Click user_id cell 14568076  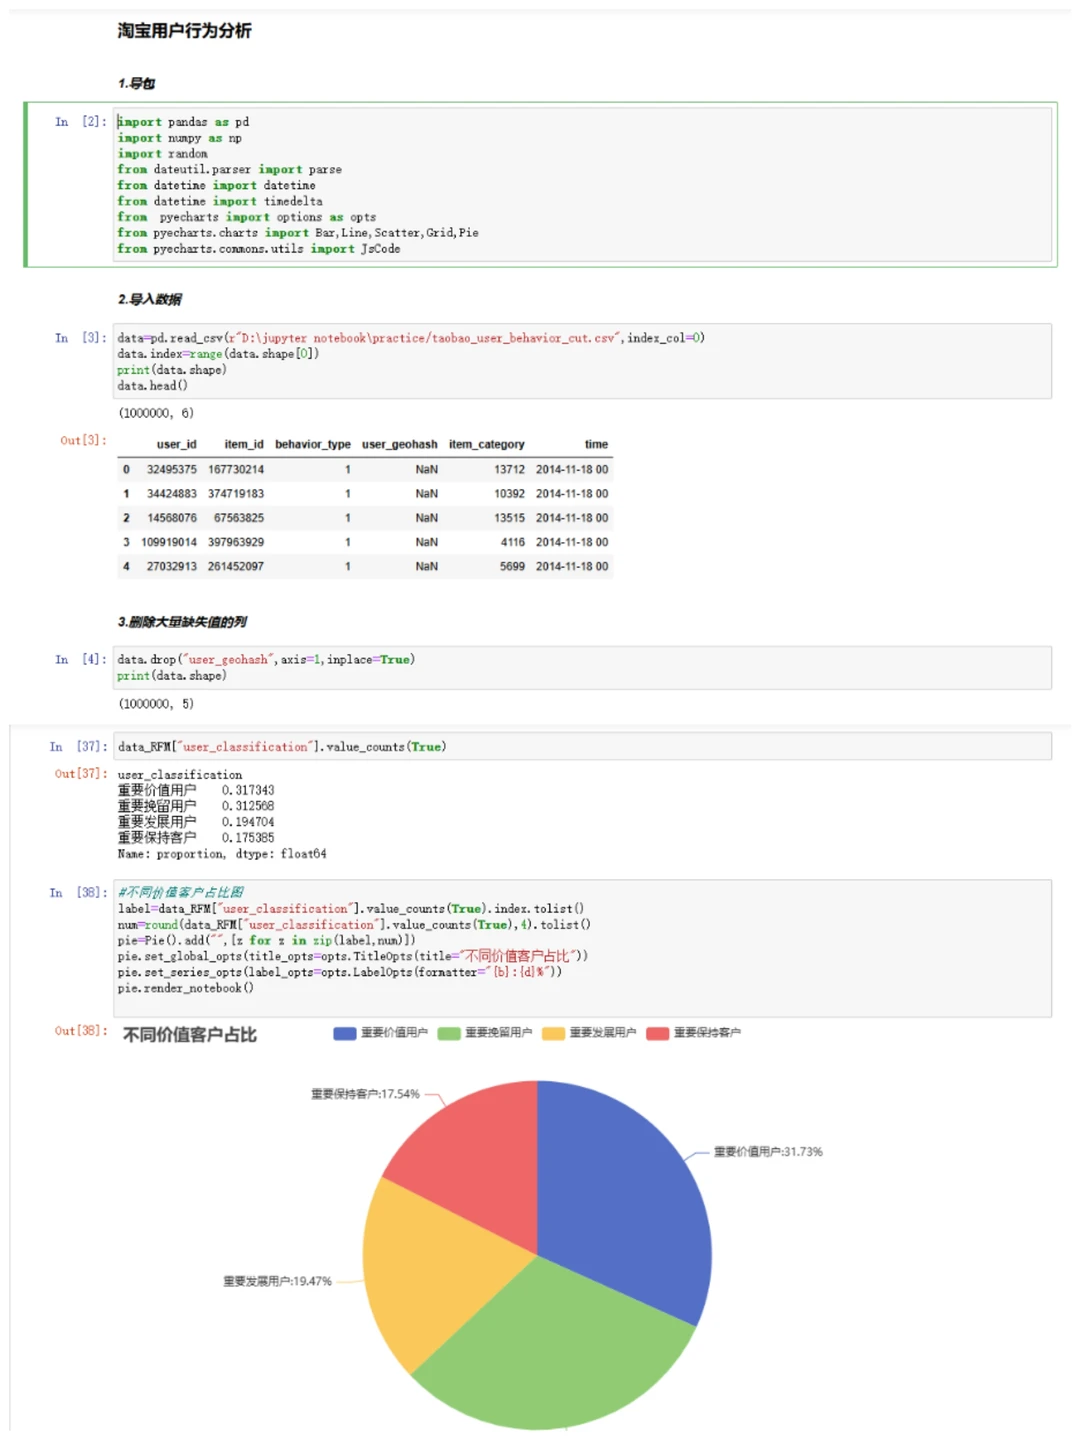[172, 518]
